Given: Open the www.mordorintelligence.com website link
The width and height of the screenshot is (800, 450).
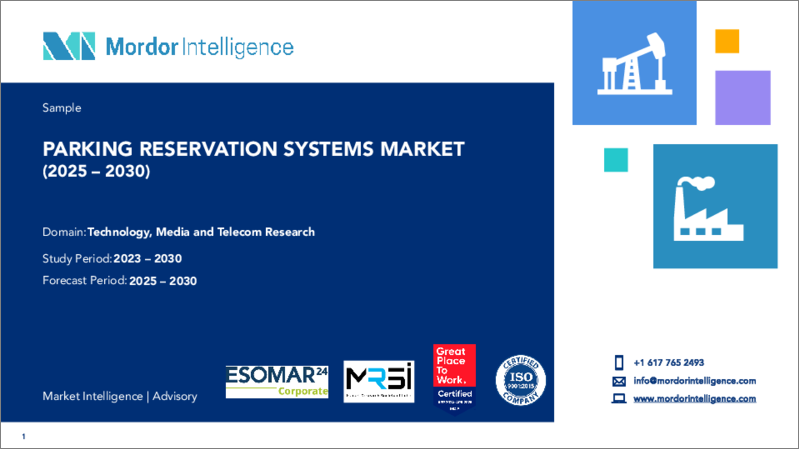Looking at the screenshot, I should click(x=696, y=398).
